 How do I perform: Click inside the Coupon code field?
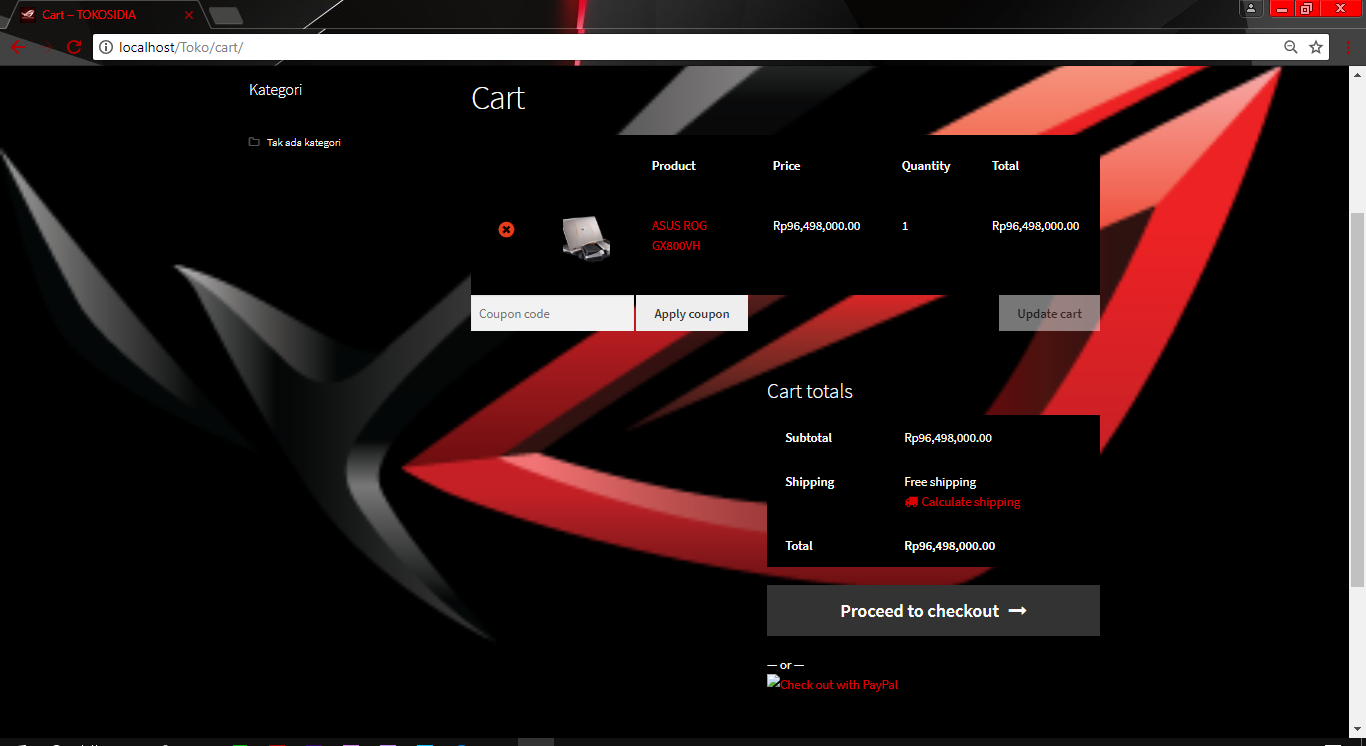(552, 313)
